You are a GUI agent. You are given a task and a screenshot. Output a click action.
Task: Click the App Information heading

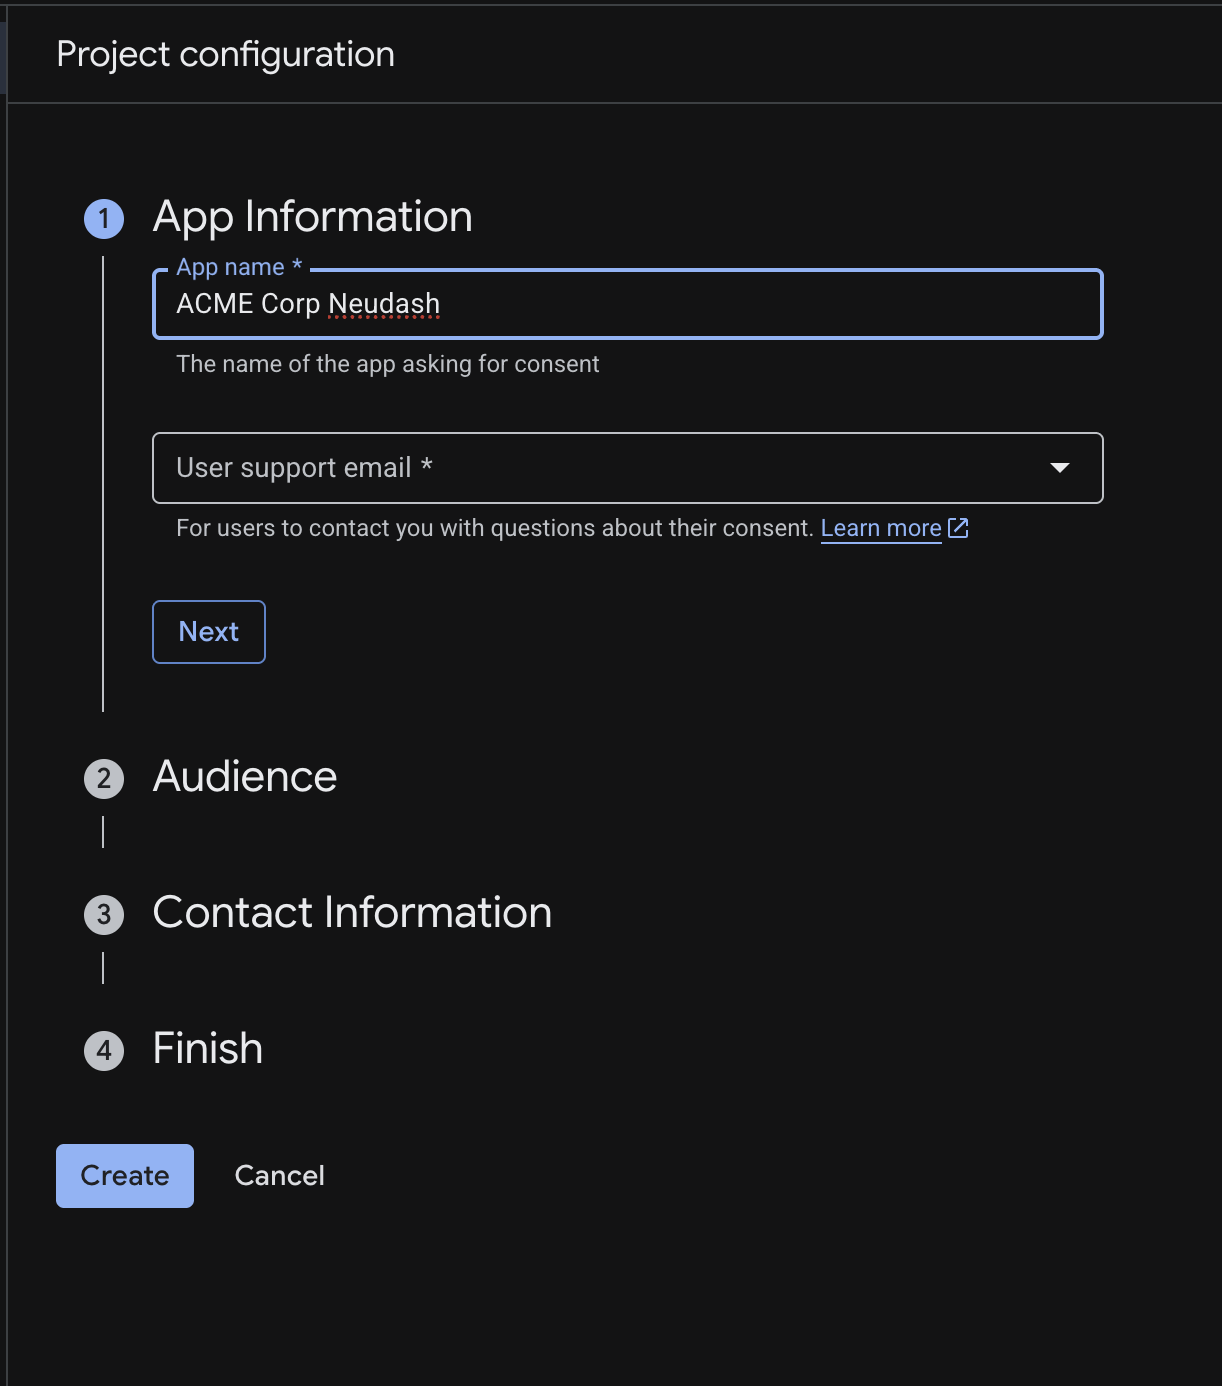pyautogui.click(x=312, y=216)
